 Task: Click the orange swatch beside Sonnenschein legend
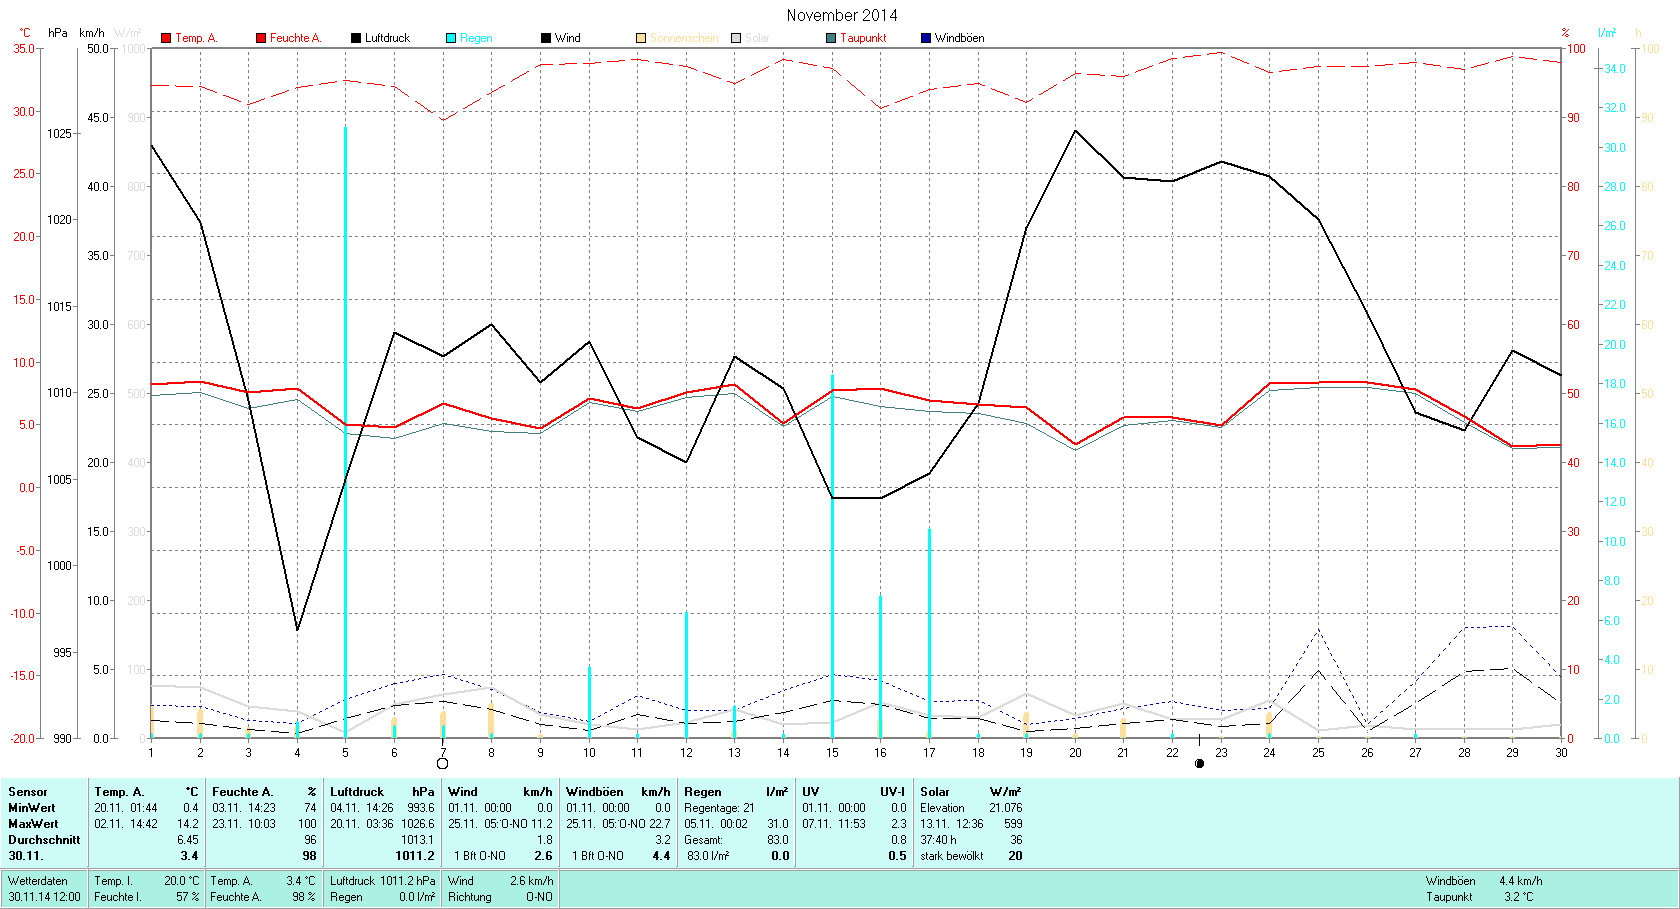(641, 38)
